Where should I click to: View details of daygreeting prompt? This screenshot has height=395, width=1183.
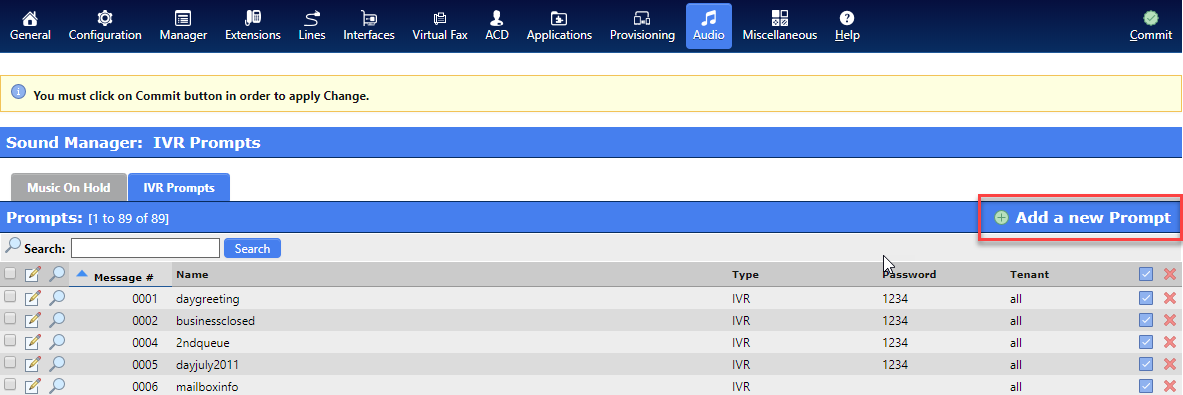[x=57, y=298]
